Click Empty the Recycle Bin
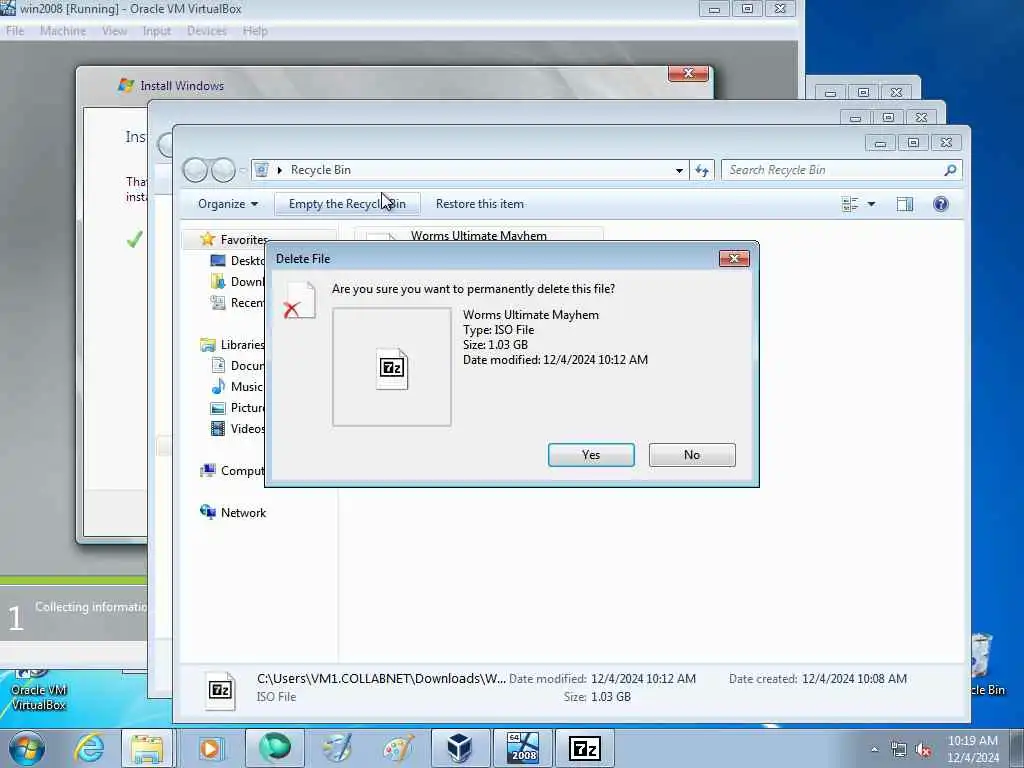 coord(347,204)
